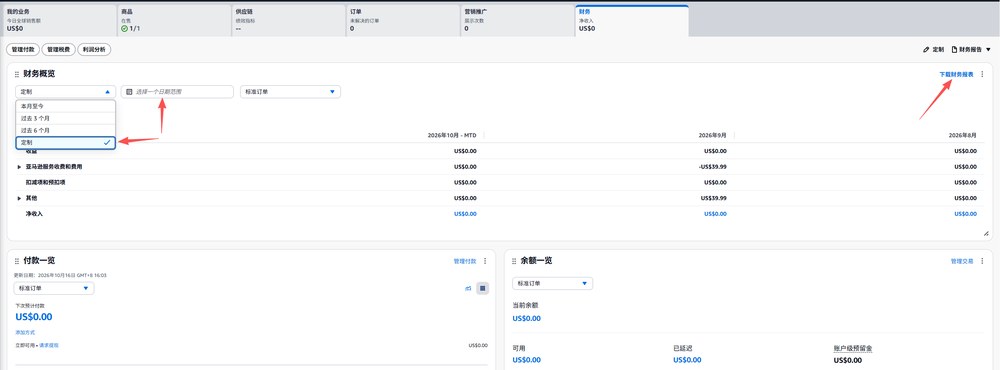This screenshot has height=370, width=1000.
Task: Open the 我的业务 tab
Action: click(60, 20)
